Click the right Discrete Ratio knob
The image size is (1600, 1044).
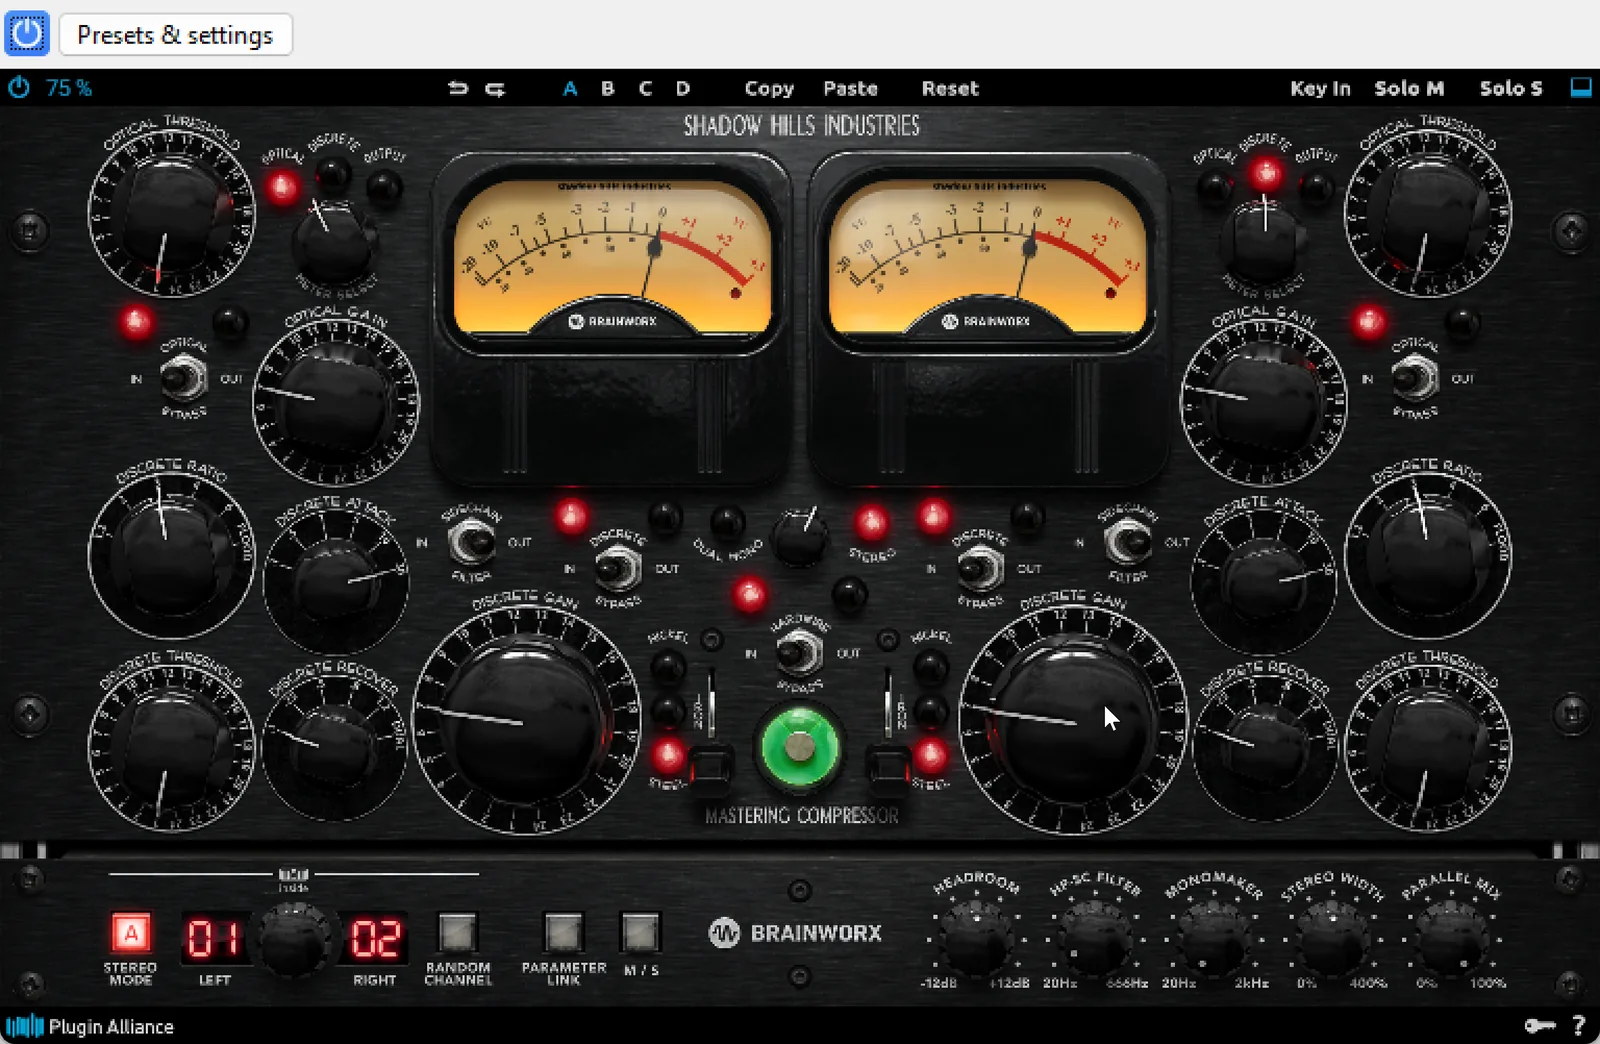coord(1427,555)
